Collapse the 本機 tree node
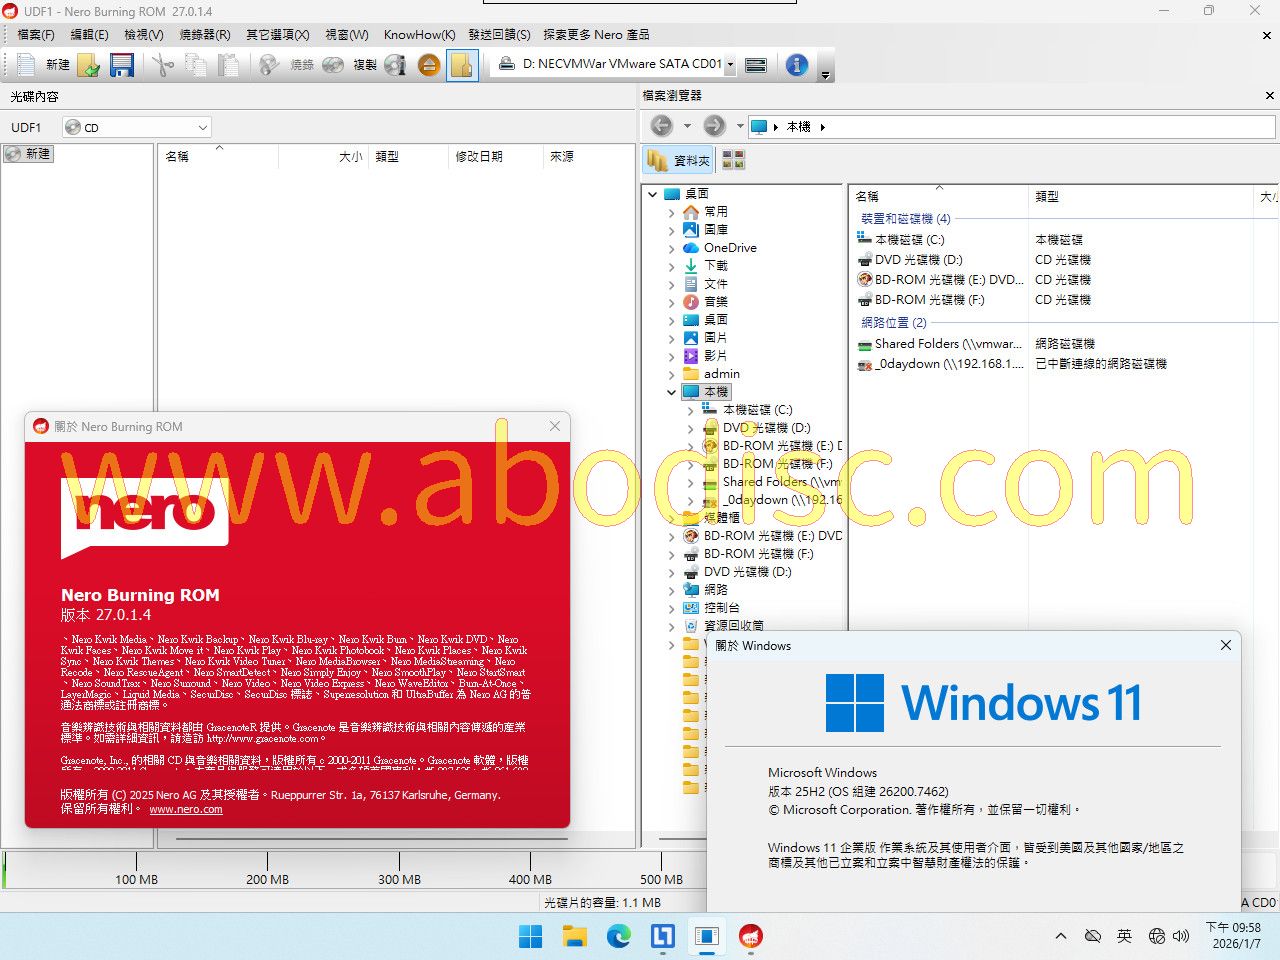The width and height of the screenshot is (1280, 960). [671, 392]
